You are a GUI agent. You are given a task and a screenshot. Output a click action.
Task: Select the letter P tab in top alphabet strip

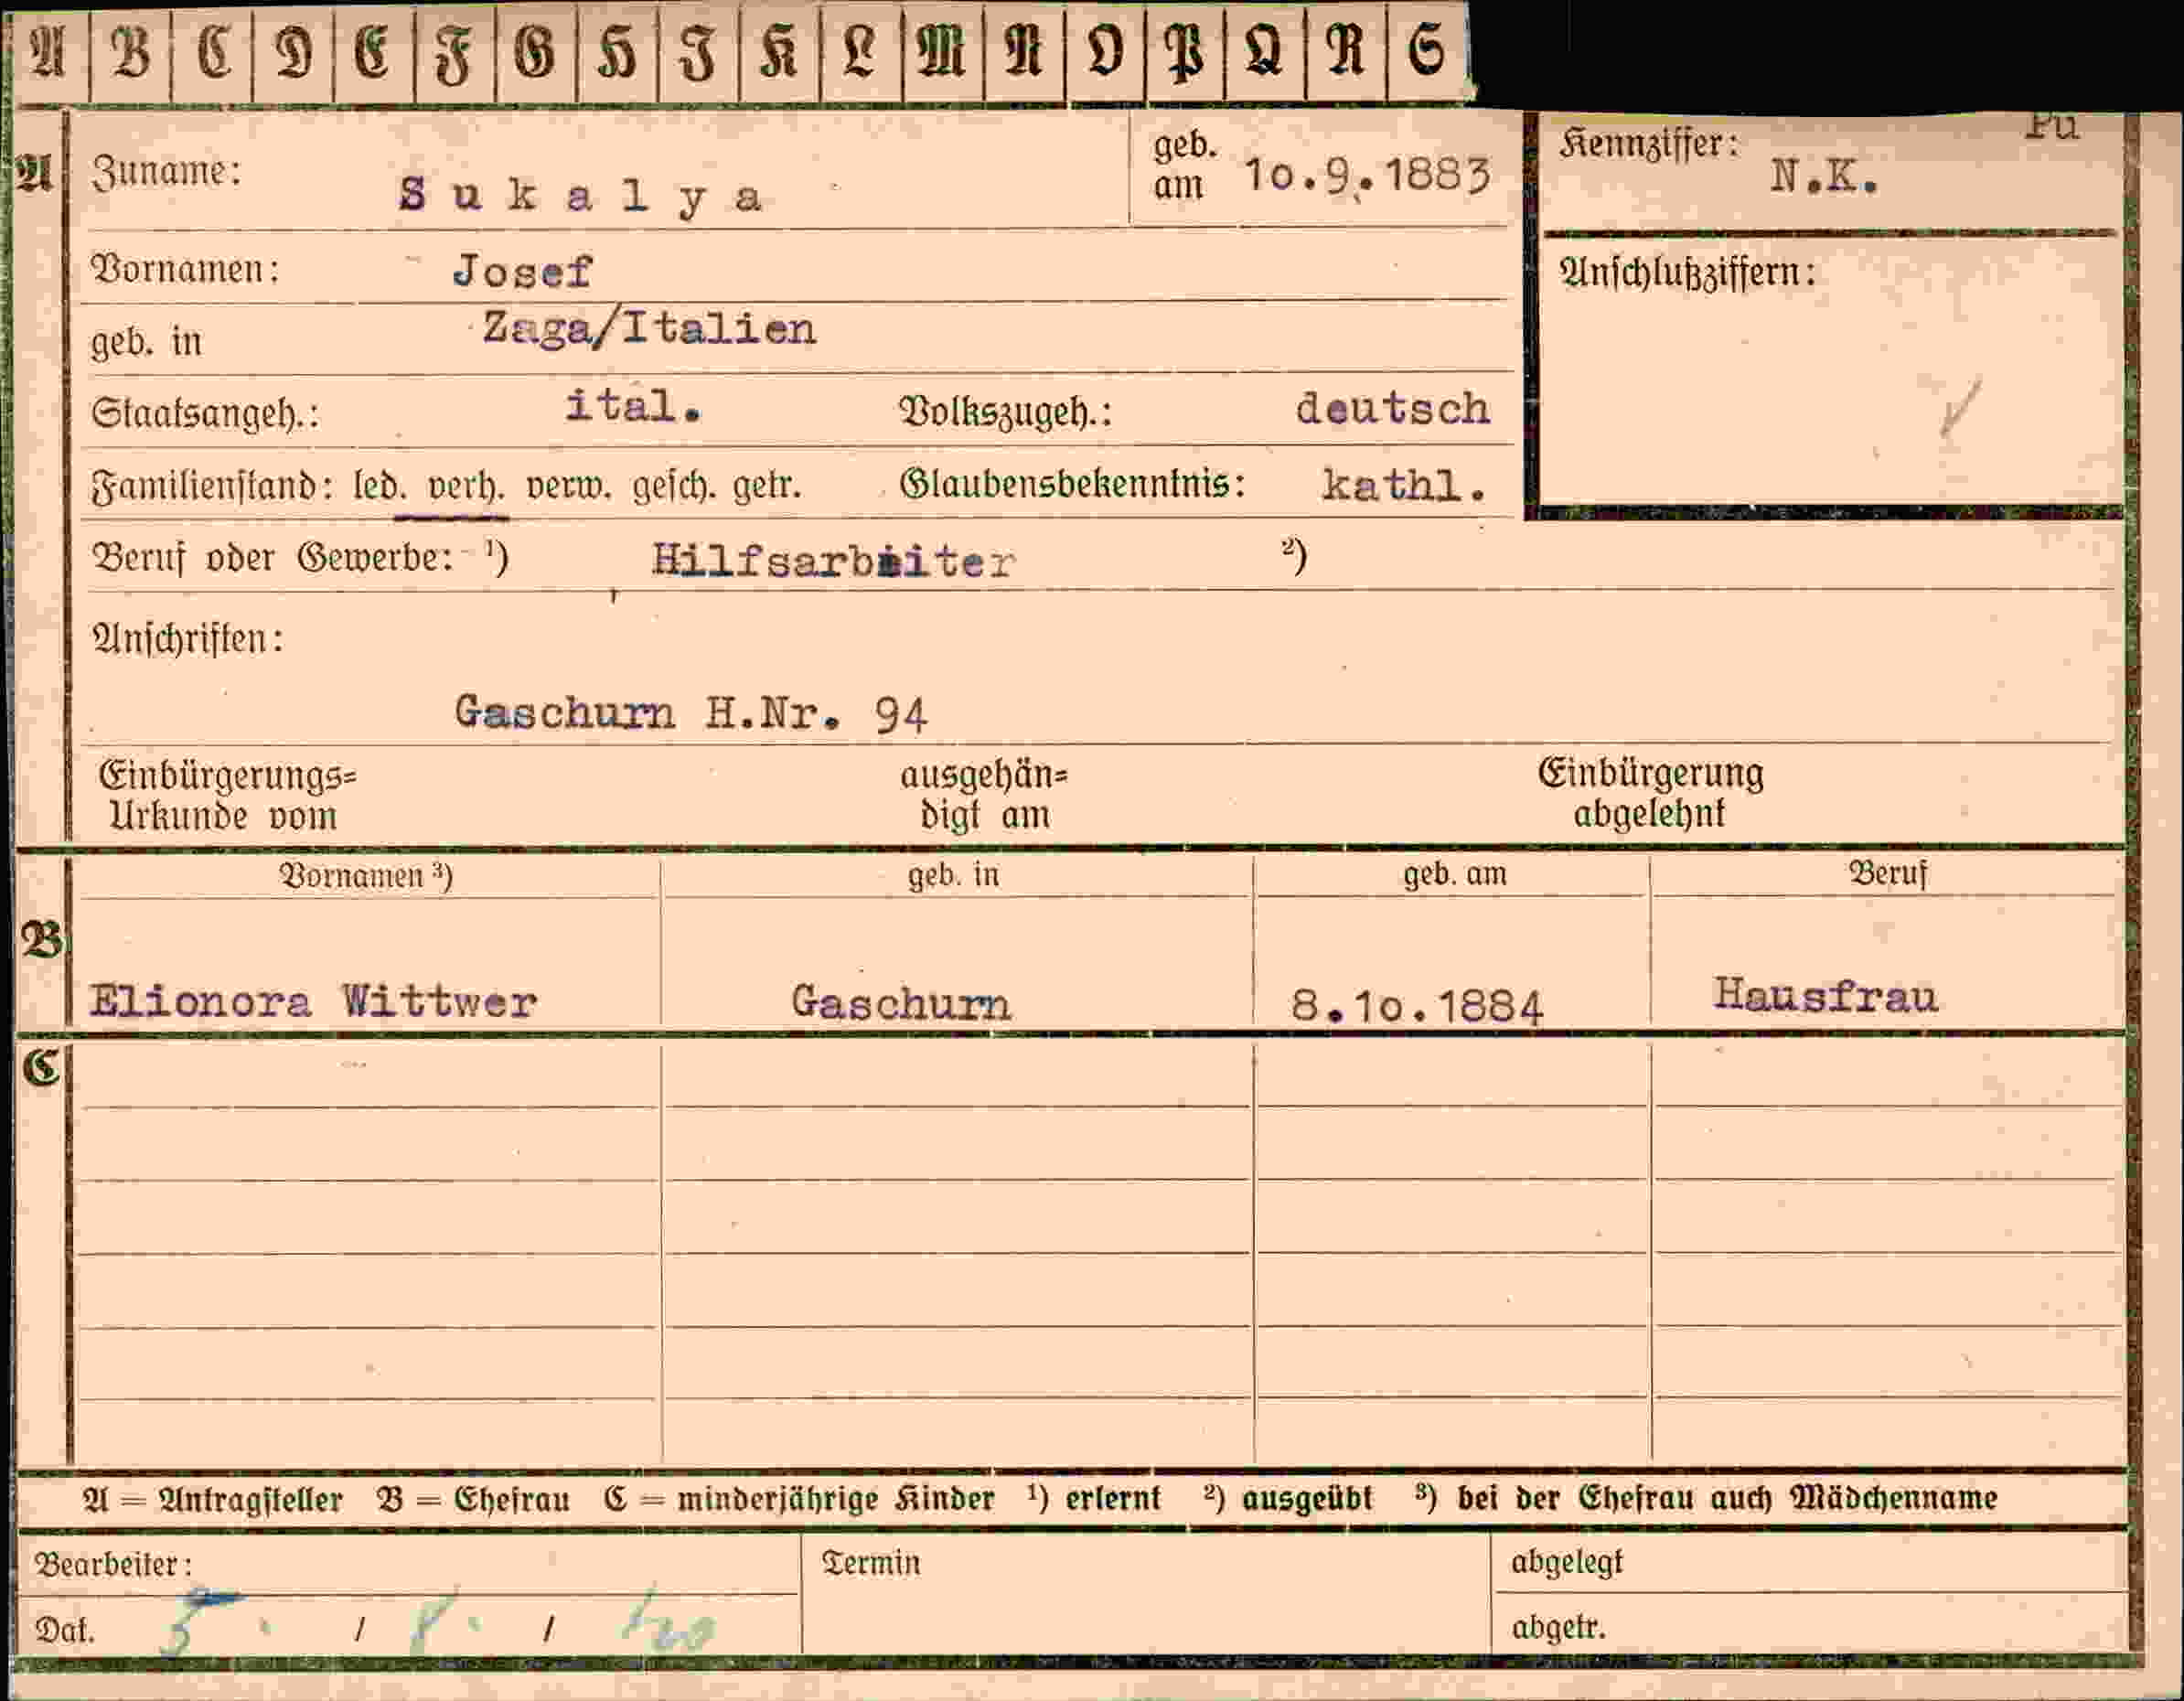pyautogui.click(x=1185, y=52)
